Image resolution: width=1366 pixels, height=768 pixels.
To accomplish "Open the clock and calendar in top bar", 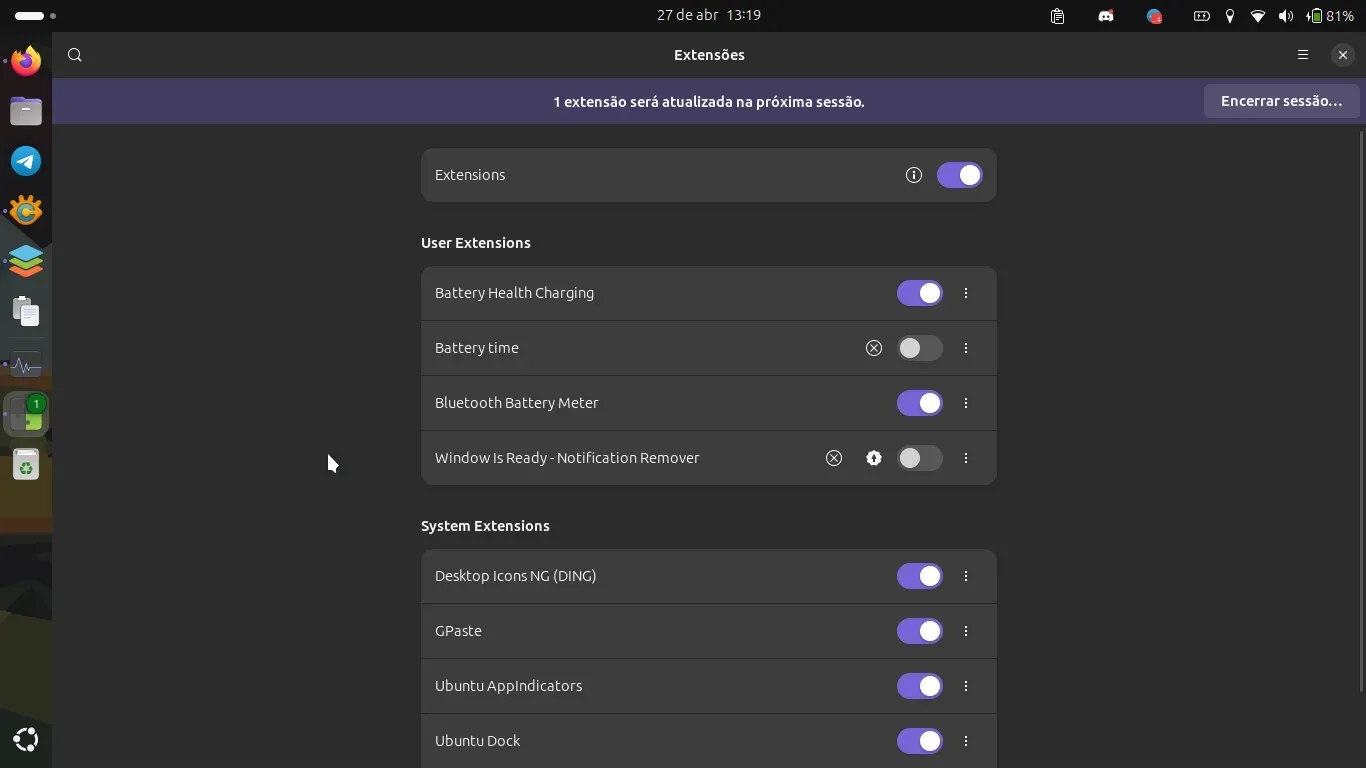I will point(708,15).
